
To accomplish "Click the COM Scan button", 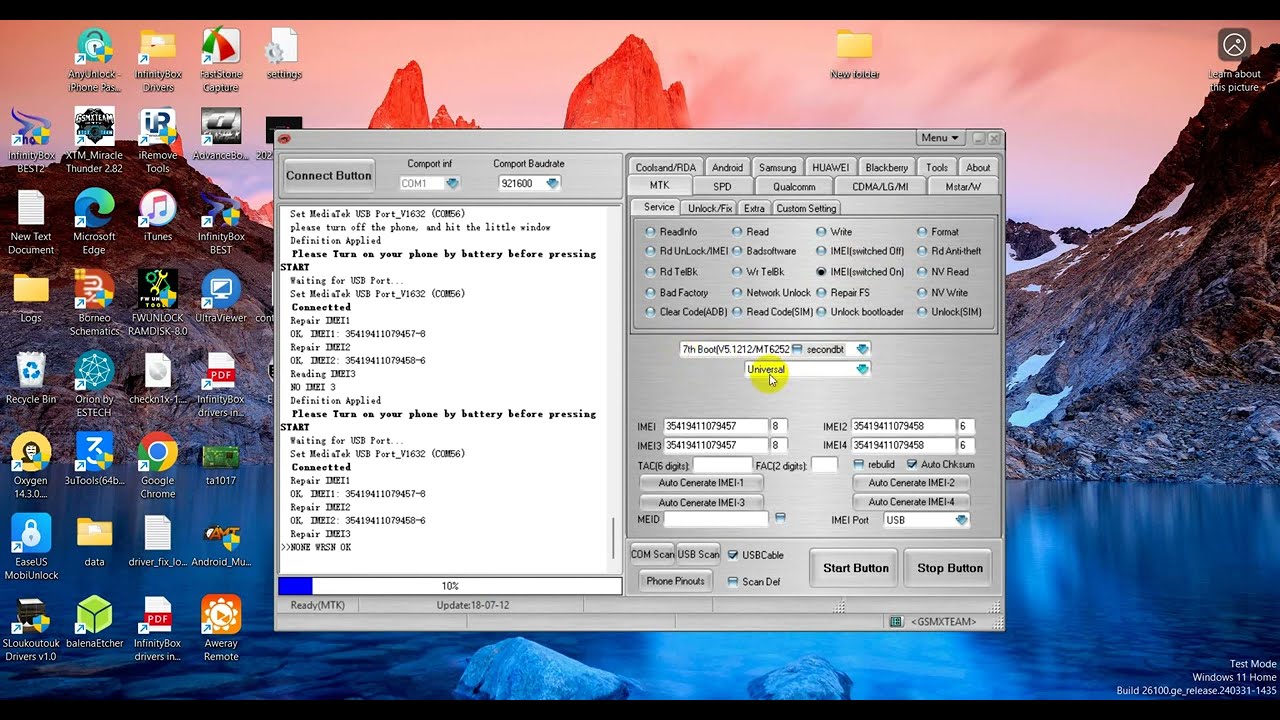I will (x=653, y=554).
